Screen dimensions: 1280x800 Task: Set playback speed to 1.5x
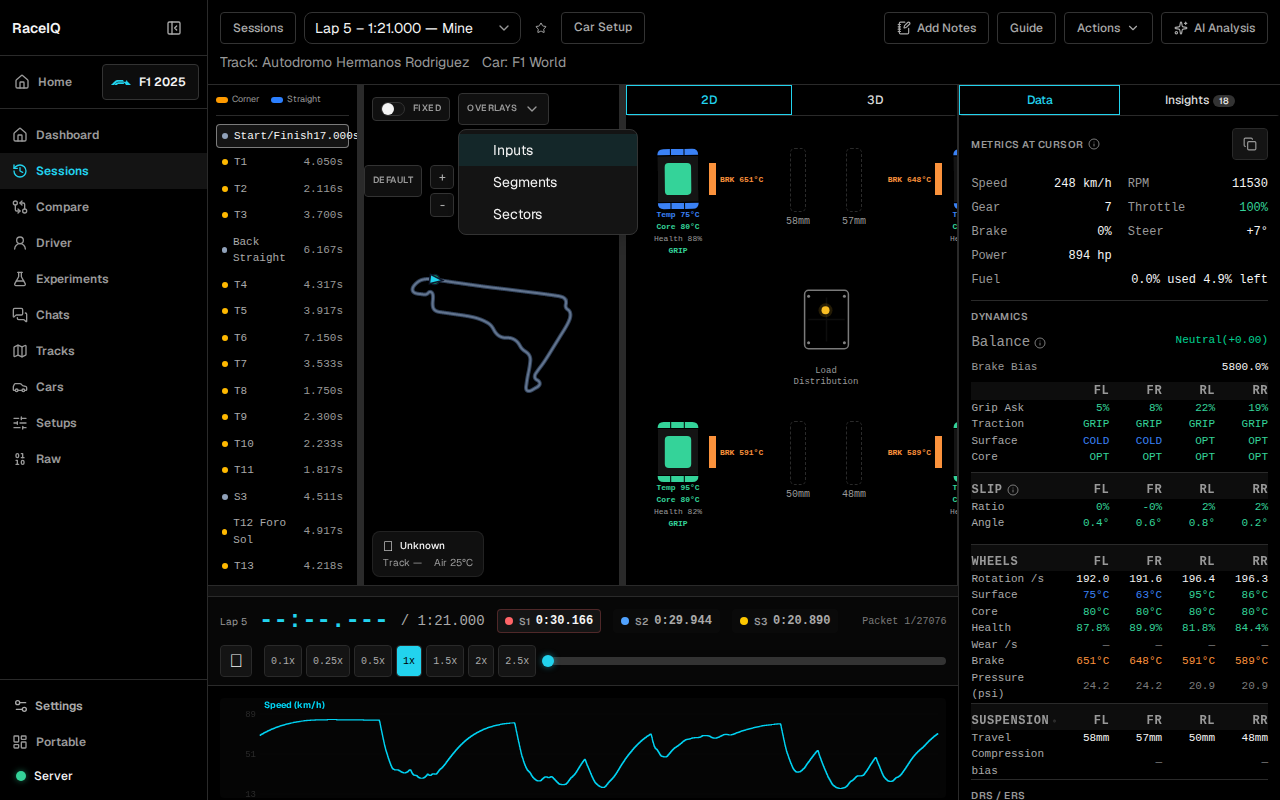tap(445, 661)
